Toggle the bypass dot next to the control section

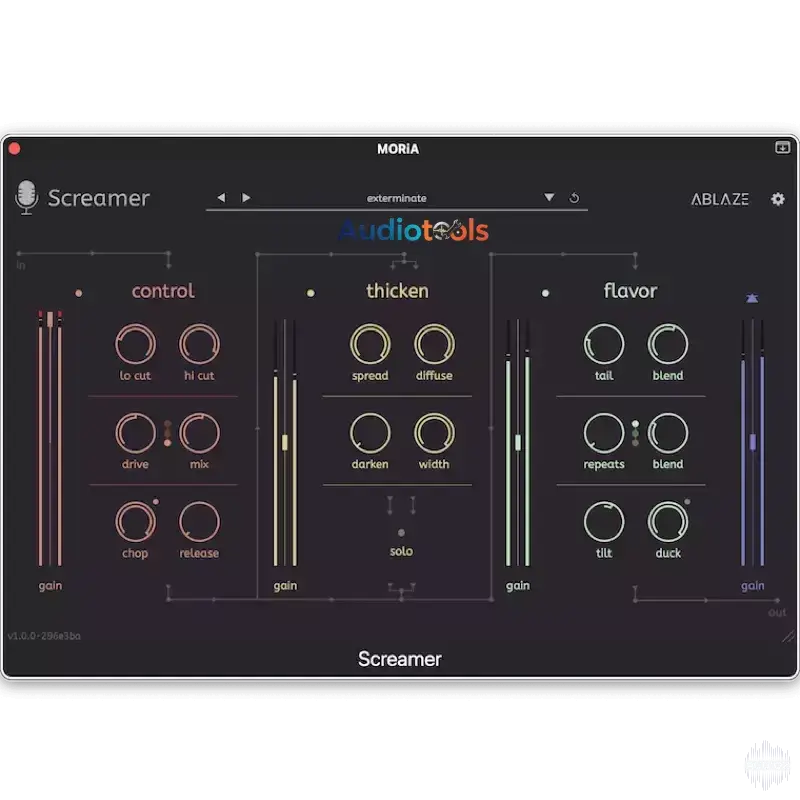pos(79,292)
